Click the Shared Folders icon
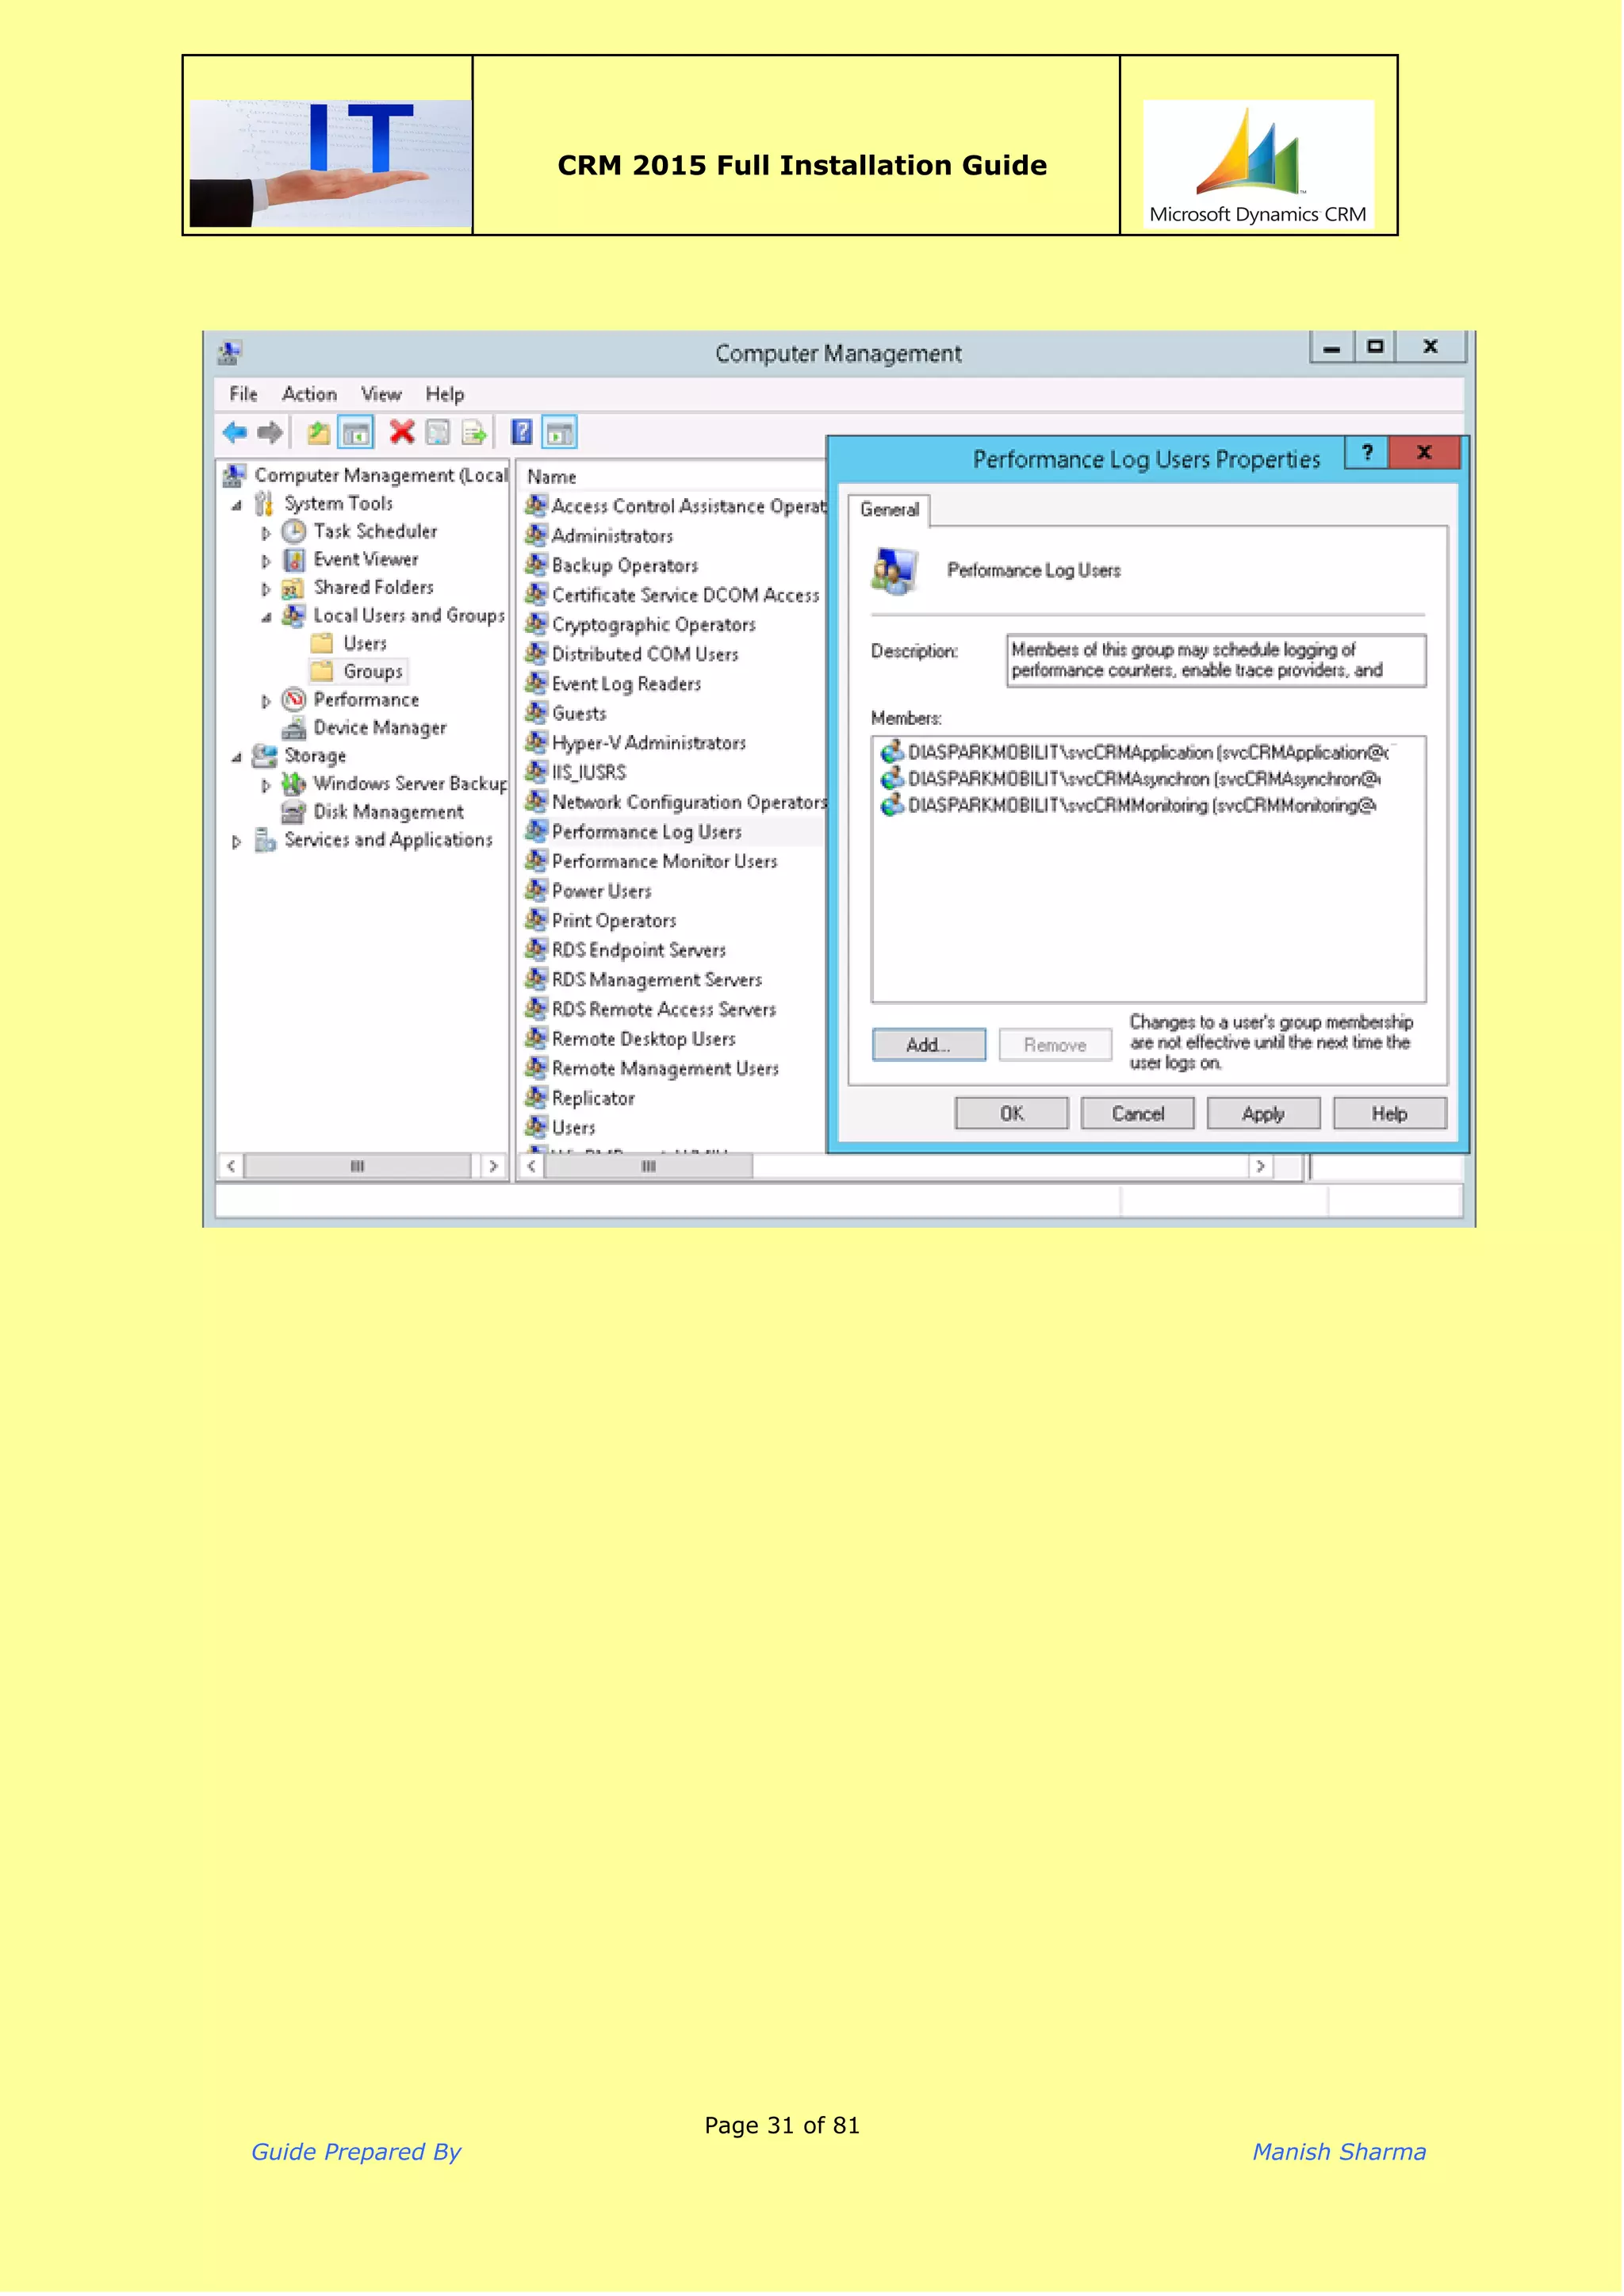Screen dimensions: 1624x2296 [x=293, y=588]
